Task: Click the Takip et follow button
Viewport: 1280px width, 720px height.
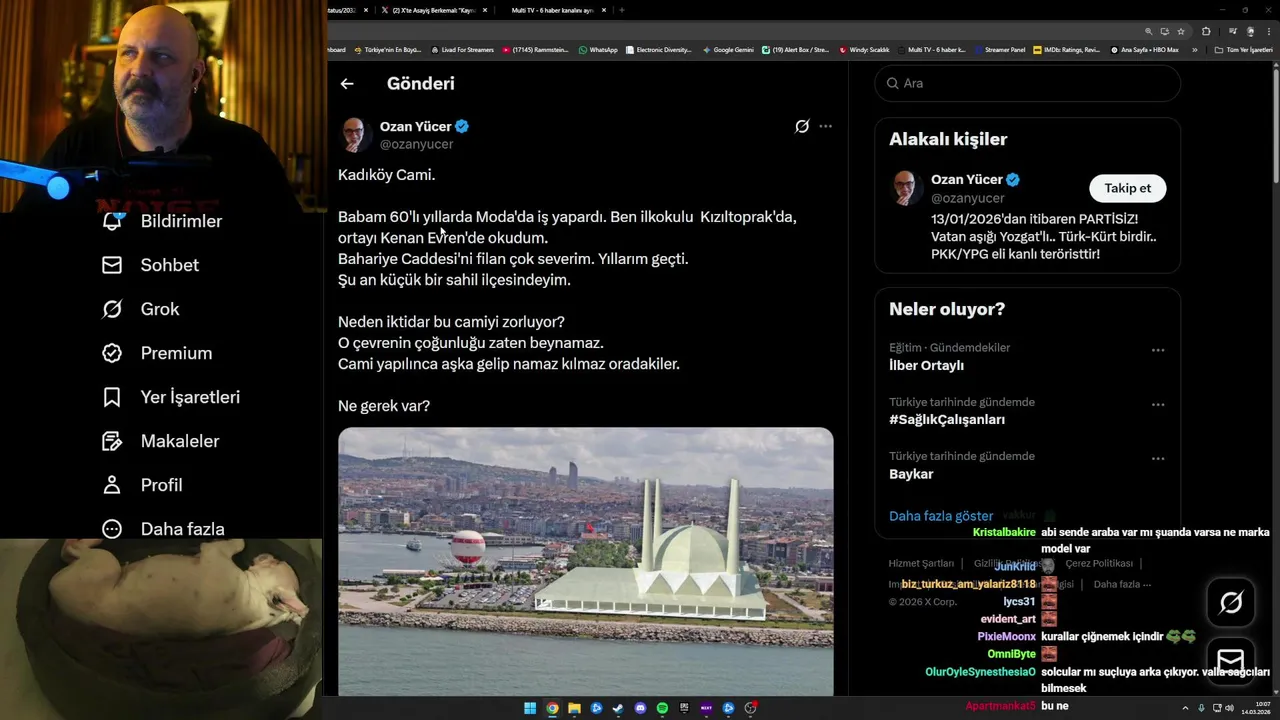Action: click(1127, 188)
